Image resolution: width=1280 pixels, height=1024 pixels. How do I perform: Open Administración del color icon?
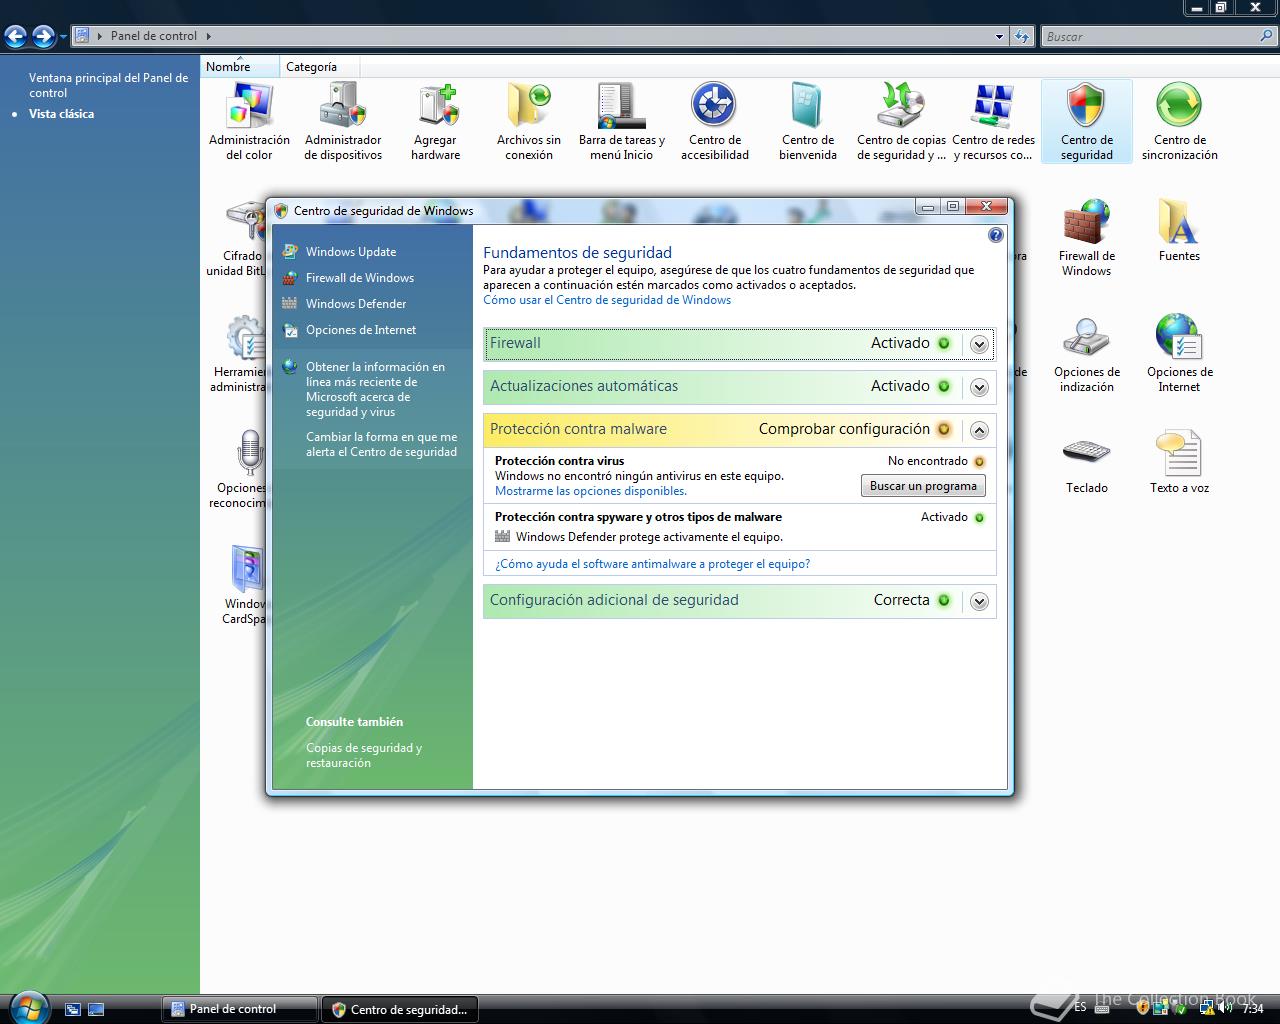pyautogui.click(x=249, y=121)
